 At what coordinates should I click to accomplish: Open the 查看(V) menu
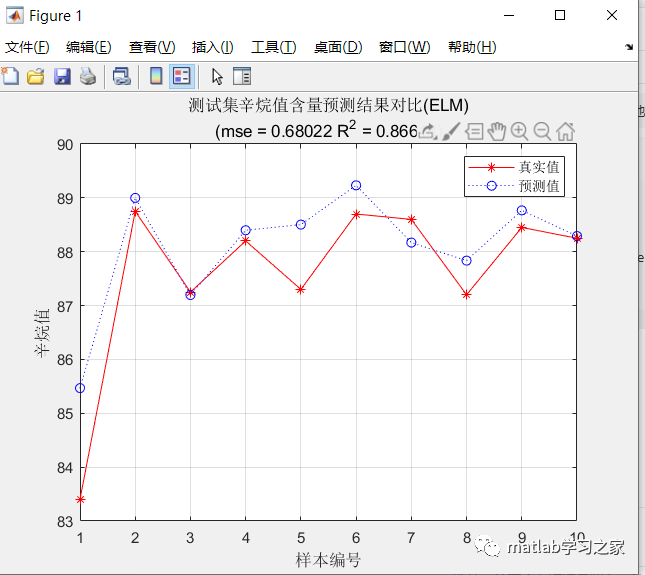point(152,47)
